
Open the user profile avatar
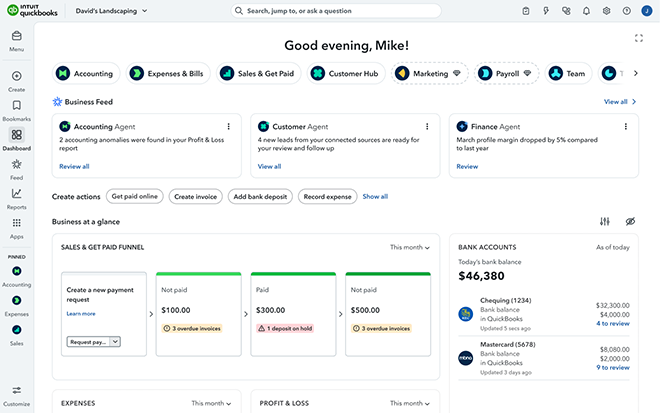[x=647, y=11]
